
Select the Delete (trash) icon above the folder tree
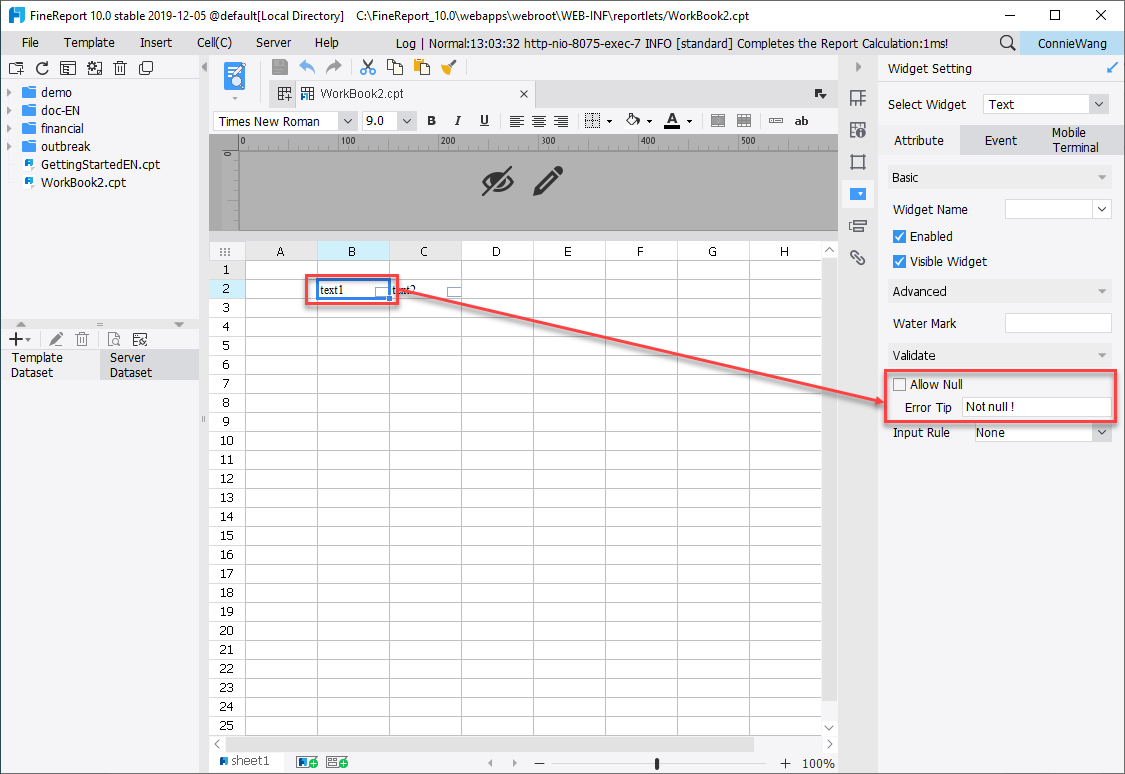(x=120, y=67)
